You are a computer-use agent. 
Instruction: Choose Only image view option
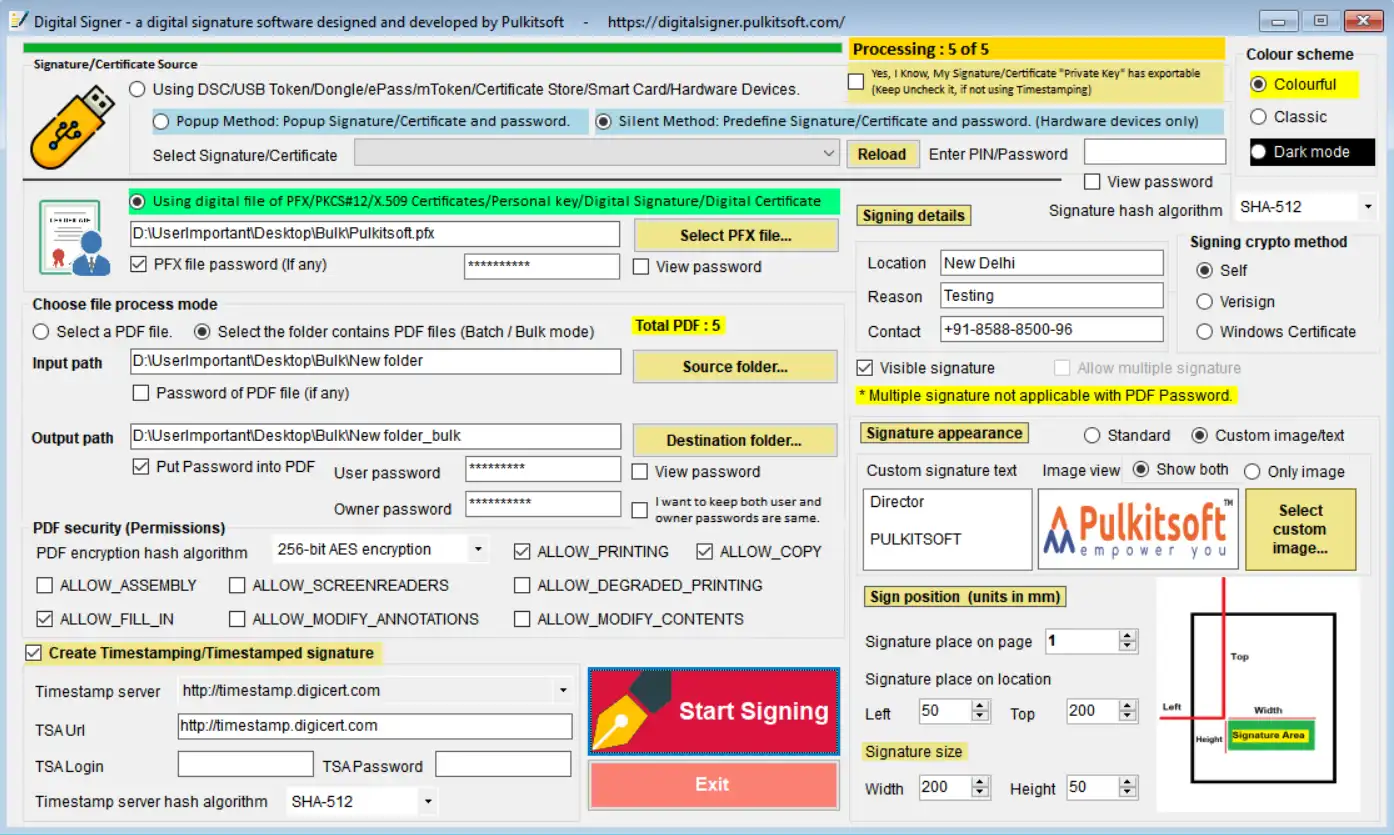click(1252, 471)
